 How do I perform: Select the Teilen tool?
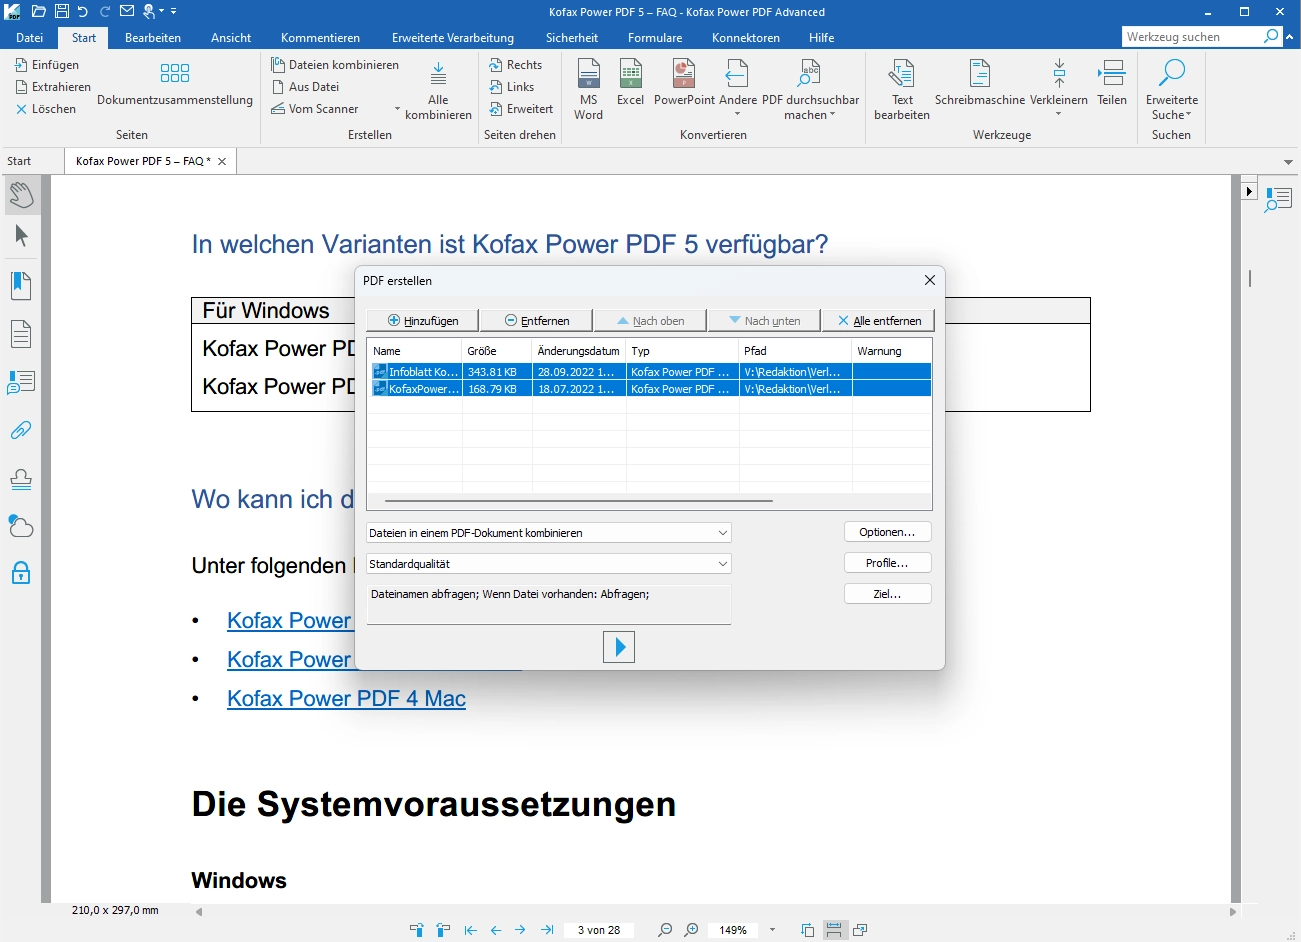1112,82
